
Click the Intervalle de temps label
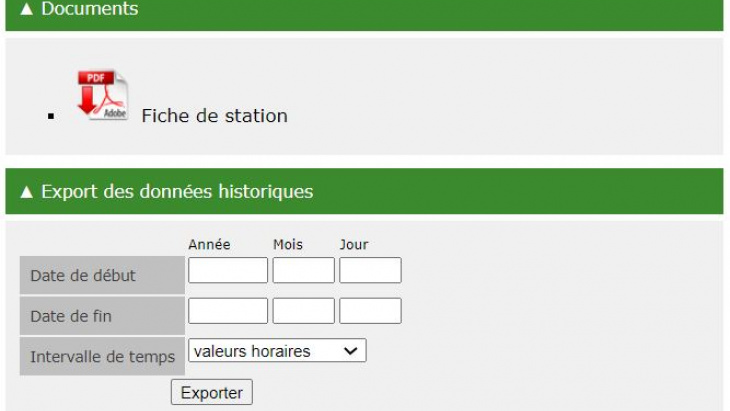point(102,356)
